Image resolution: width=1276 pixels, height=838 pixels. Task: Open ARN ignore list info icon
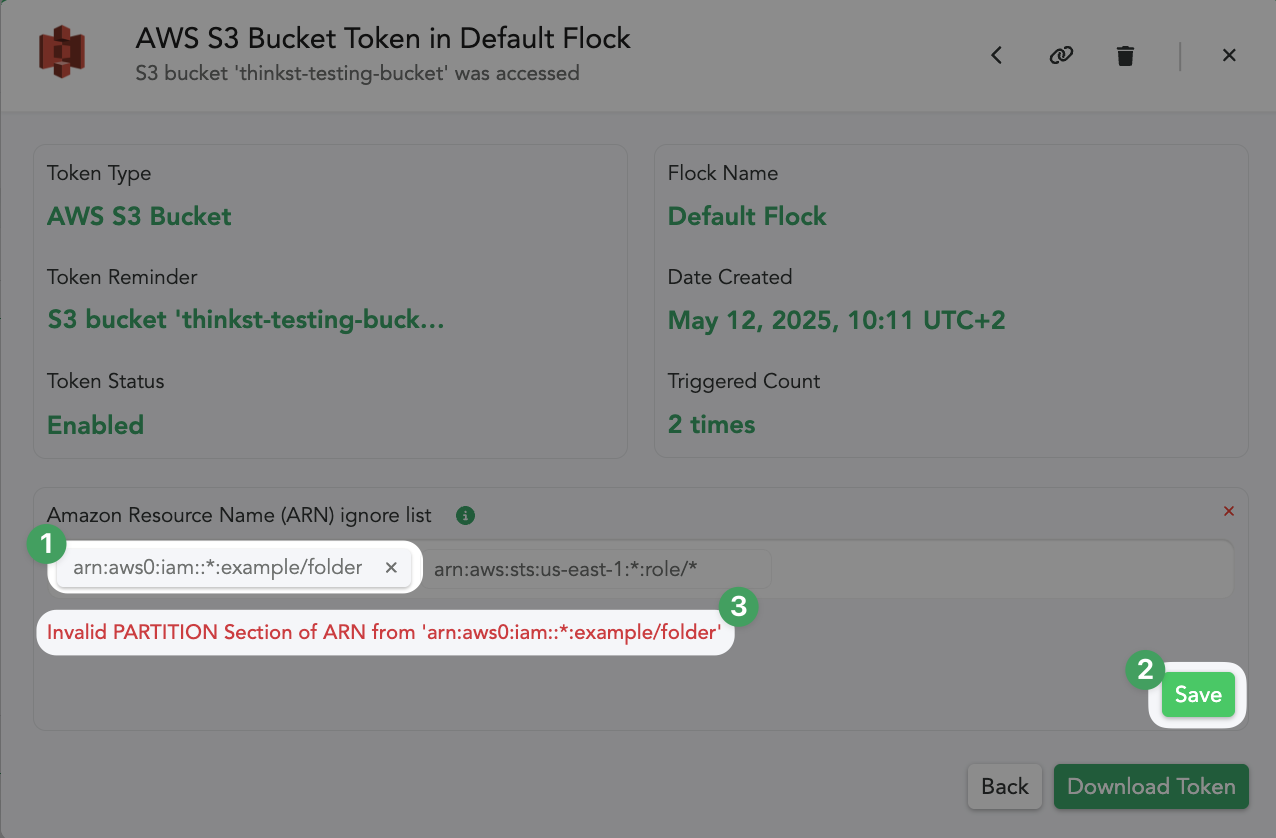(x=465, y=516)
